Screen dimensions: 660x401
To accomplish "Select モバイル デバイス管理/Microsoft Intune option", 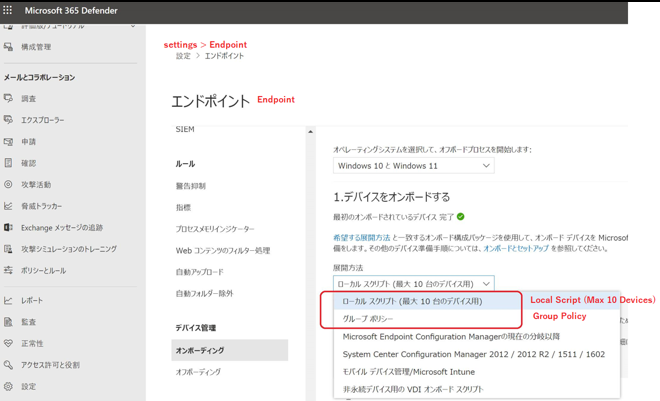I will (x=477, y=372).
